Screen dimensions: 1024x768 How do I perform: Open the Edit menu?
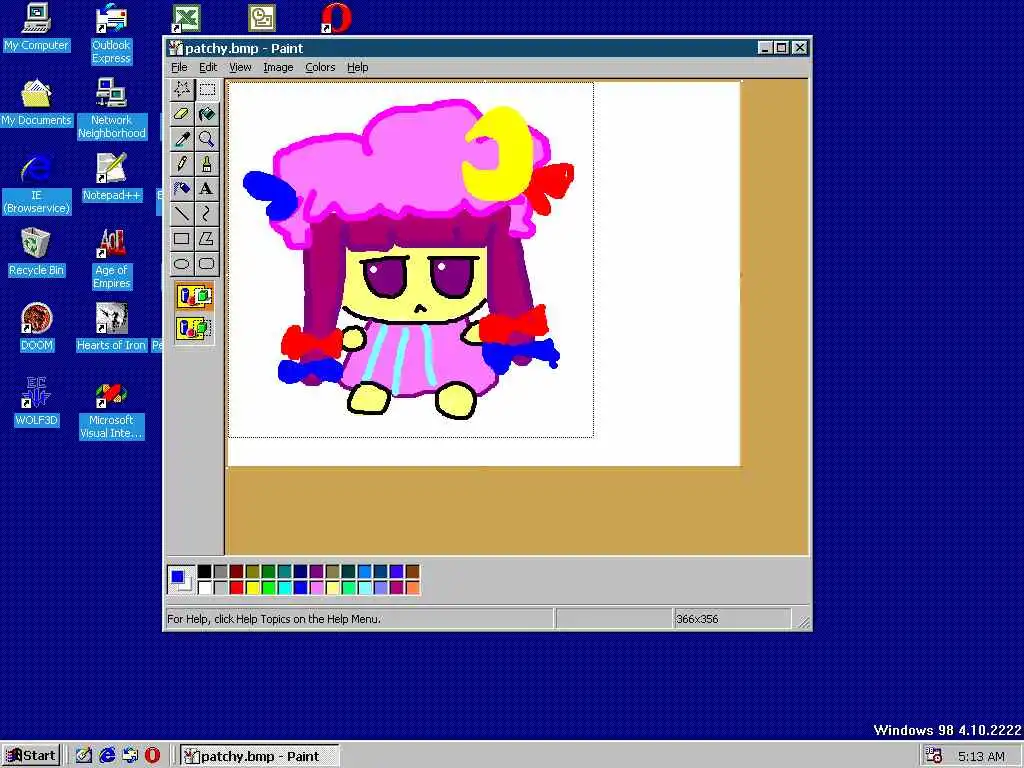pyautogui.click(x=208, y=67)
